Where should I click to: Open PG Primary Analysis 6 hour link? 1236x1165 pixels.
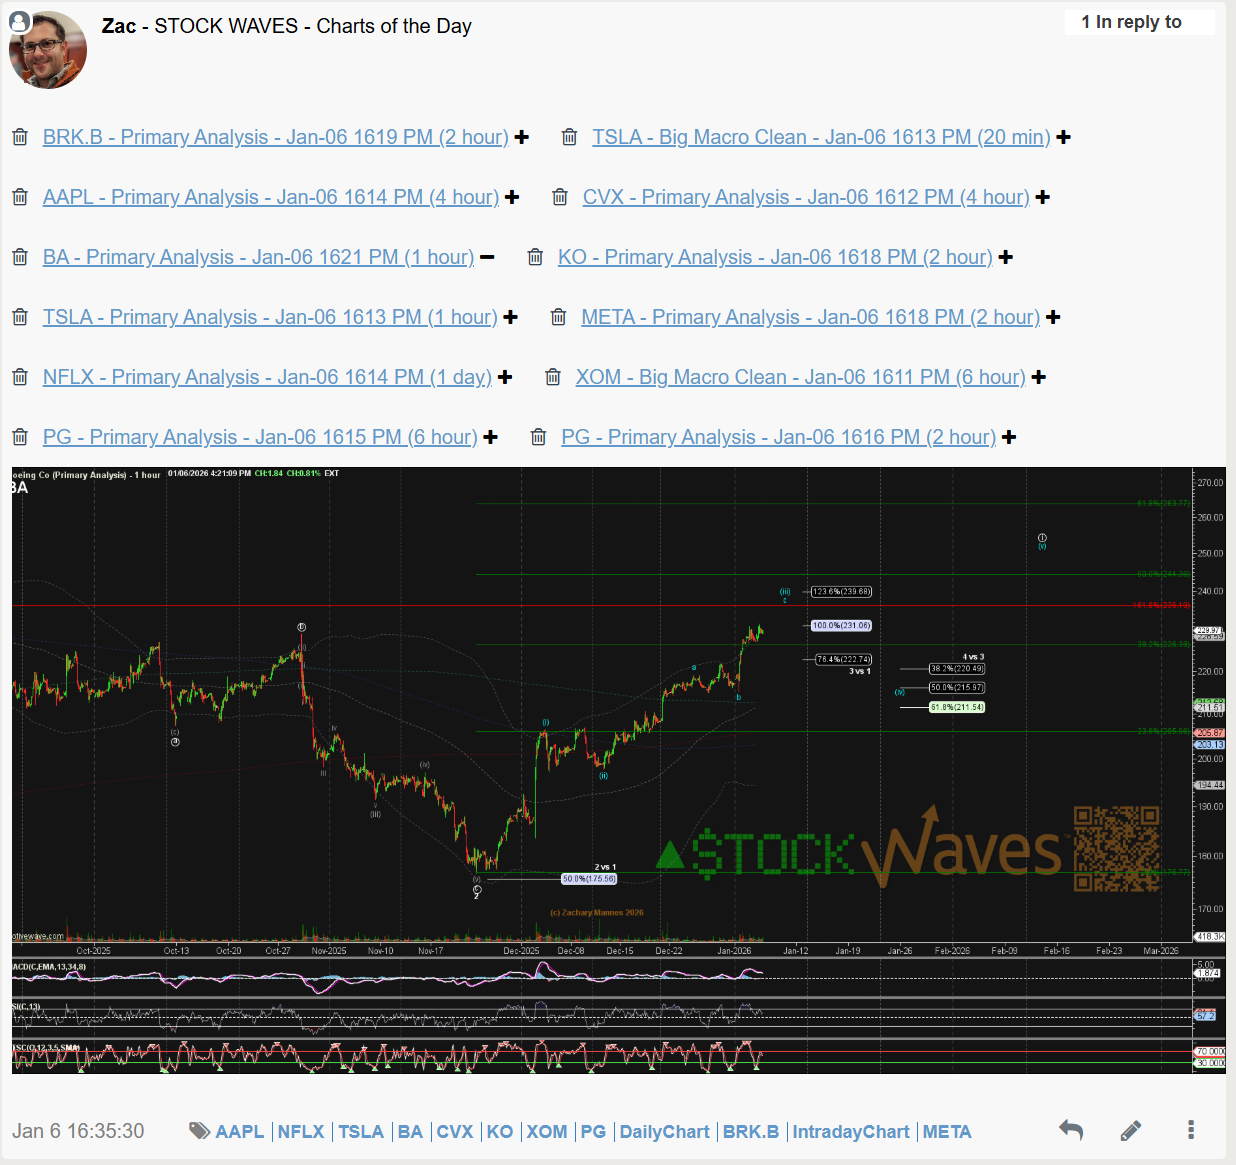pos(259,437)
